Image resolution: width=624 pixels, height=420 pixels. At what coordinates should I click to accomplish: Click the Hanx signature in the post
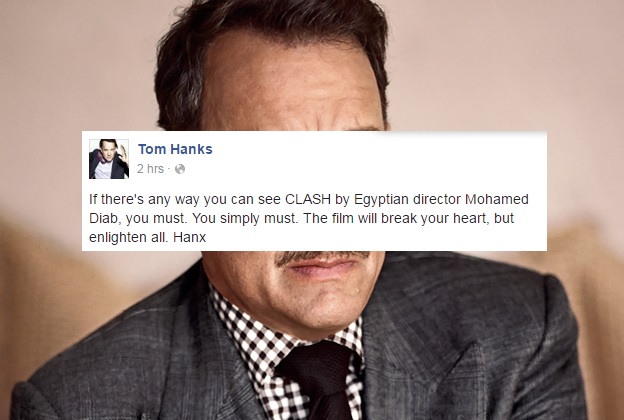[189, 237]
